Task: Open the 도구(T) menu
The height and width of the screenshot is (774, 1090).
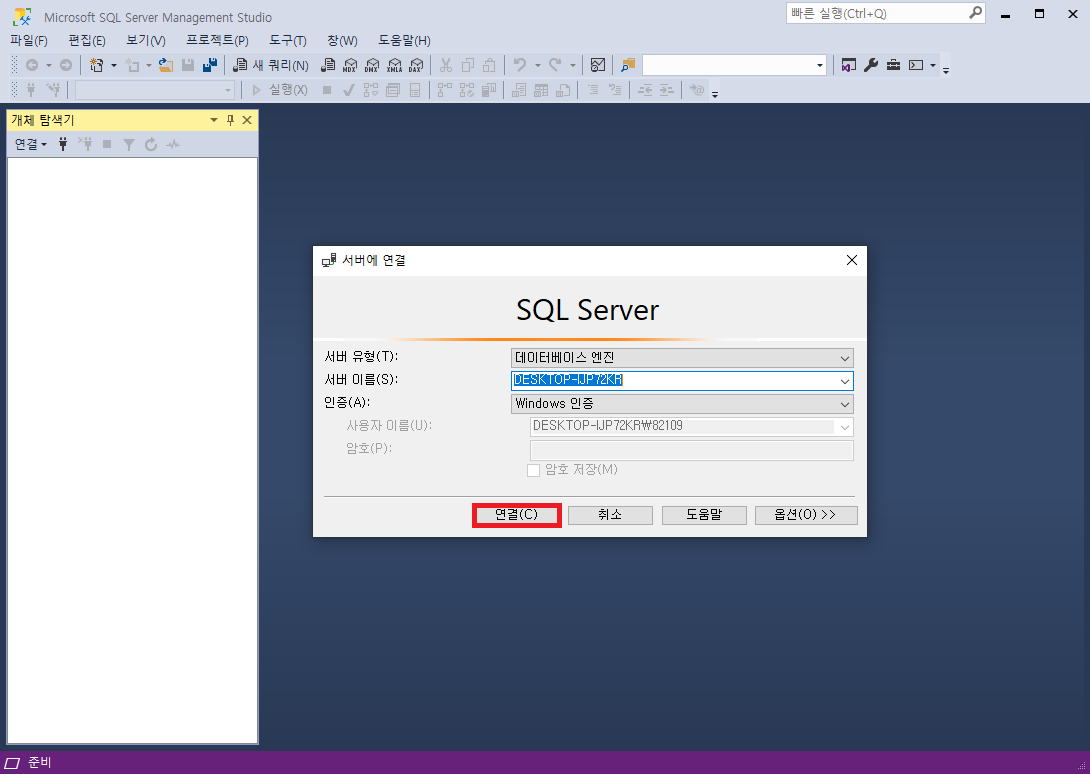Action: click(x=288, y=41)
